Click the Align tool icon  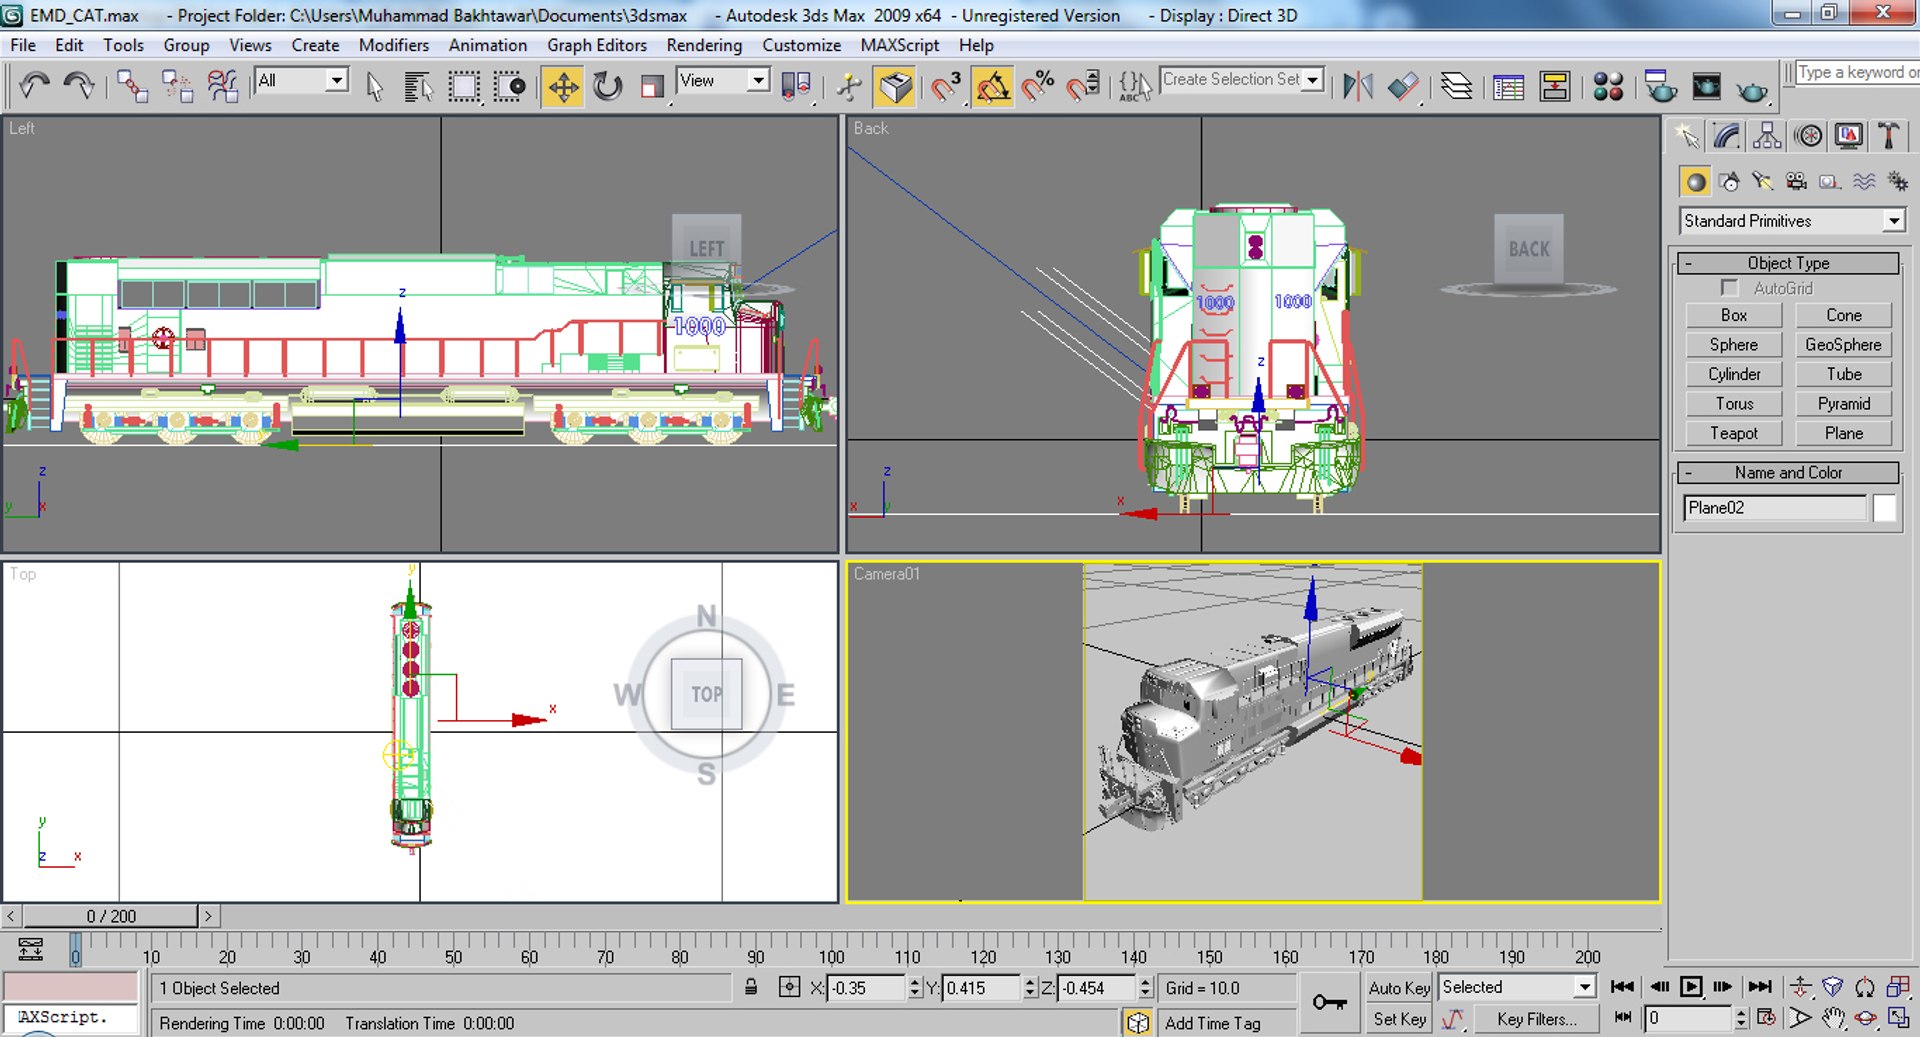pos(1403,86)
